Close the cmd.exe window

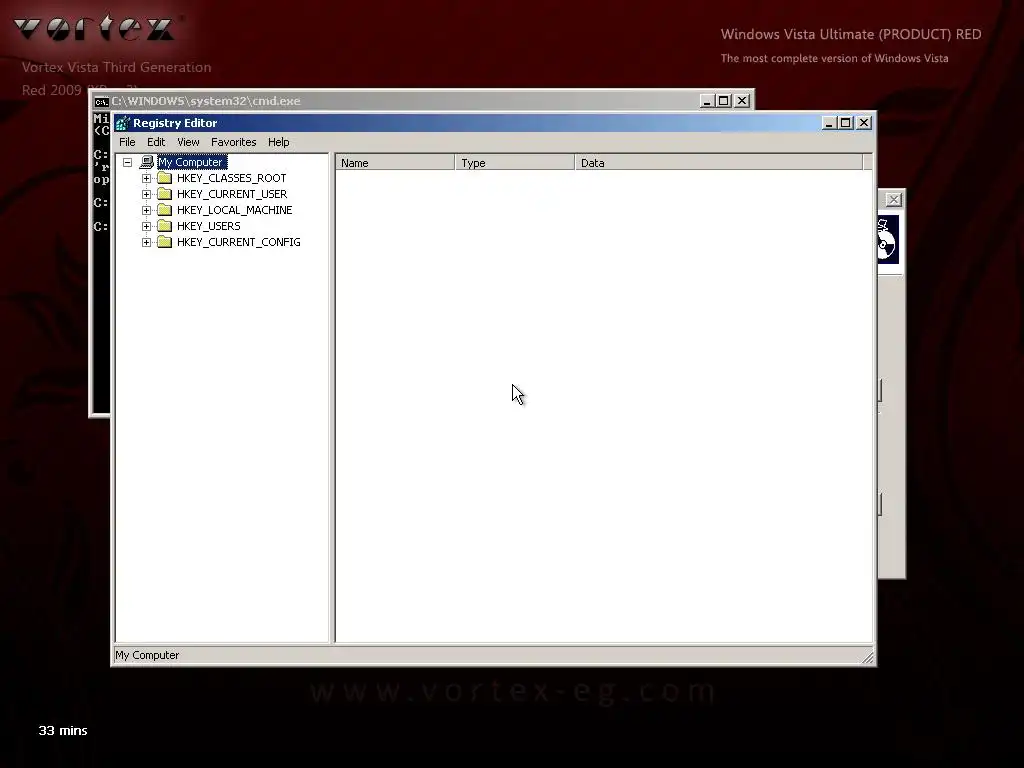[742, 101]
